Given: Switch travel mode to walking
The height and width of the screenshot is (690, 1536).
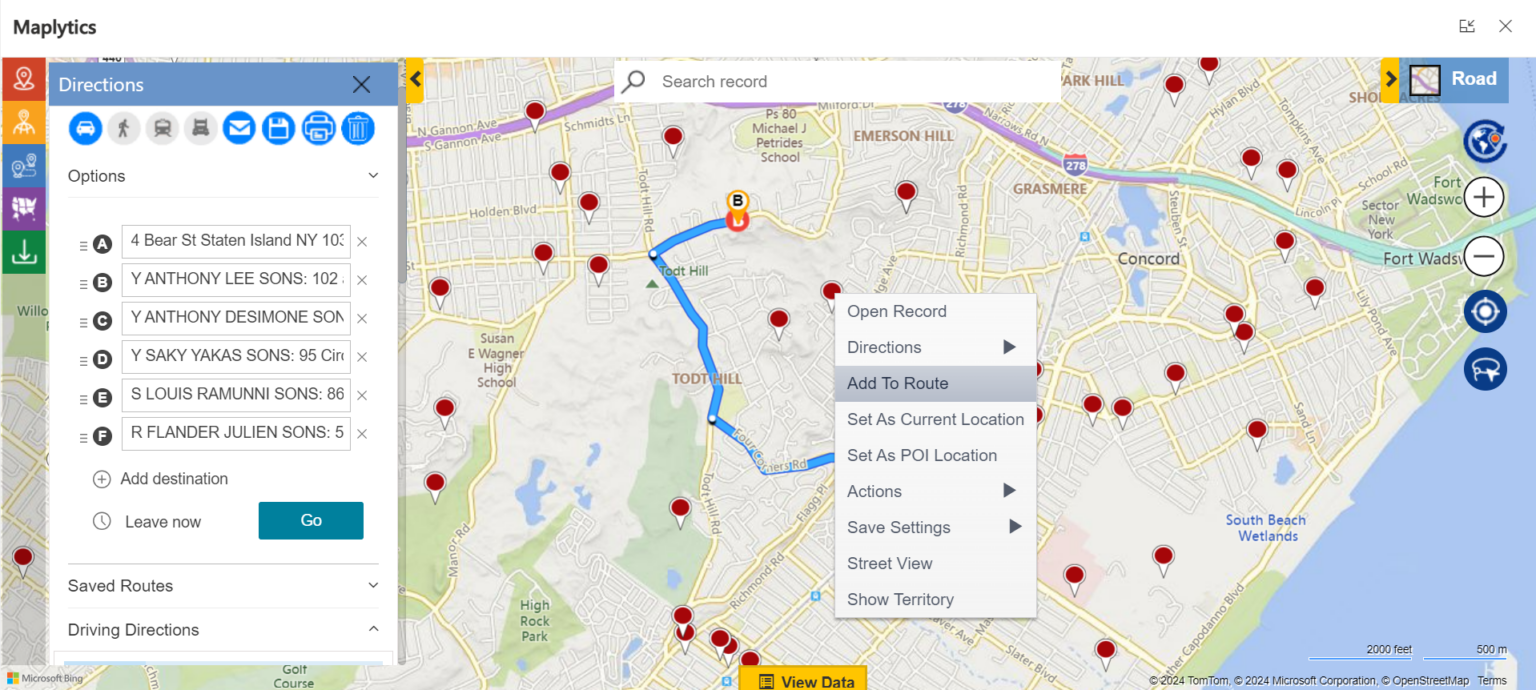Looking at the screenshot, I should tap(123, 128).
